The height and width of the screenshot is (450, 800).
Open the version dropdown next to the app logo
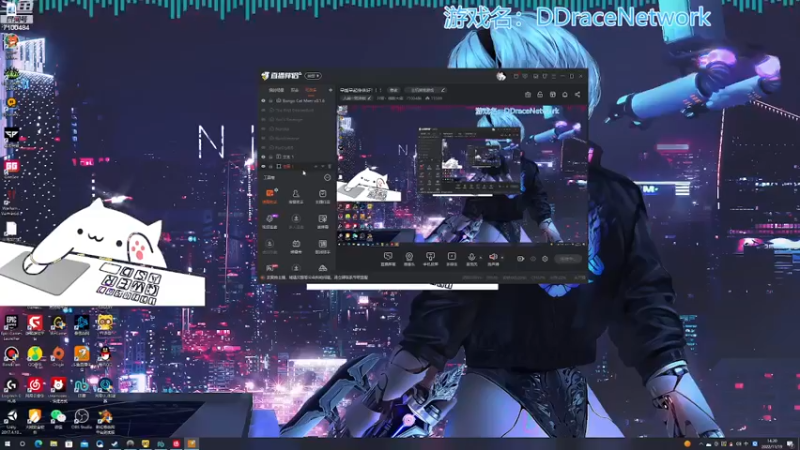tap(313, 76)
